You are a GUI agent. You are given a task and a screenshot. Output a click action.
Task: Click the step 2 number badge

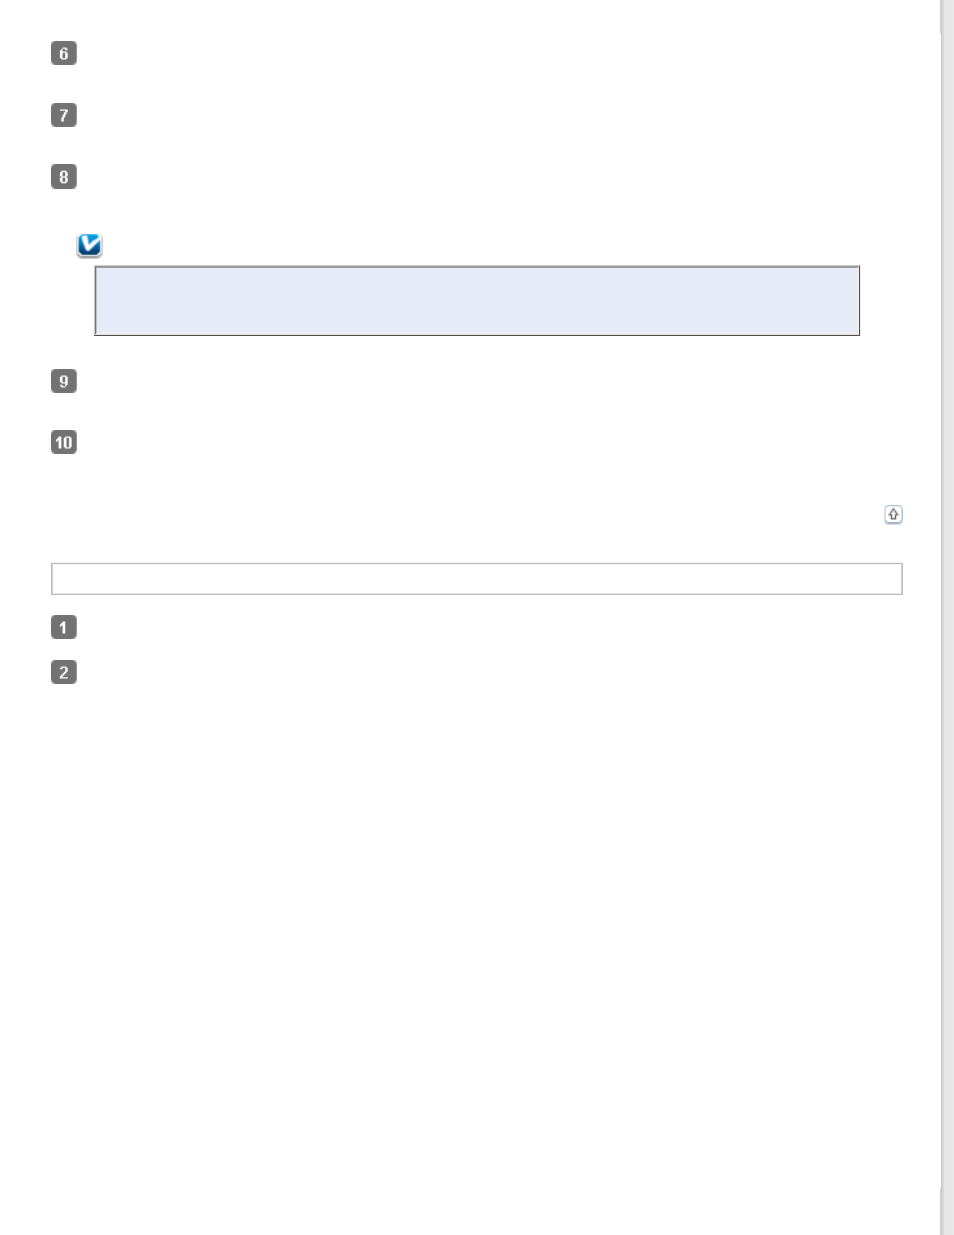pos(64,672)
